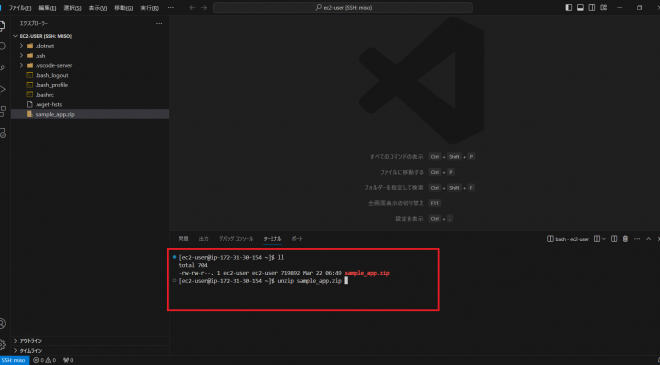The width and height of the screenshot is (660, 365).
Task: Open the Manage gear icon
Action: coord(3,344)
